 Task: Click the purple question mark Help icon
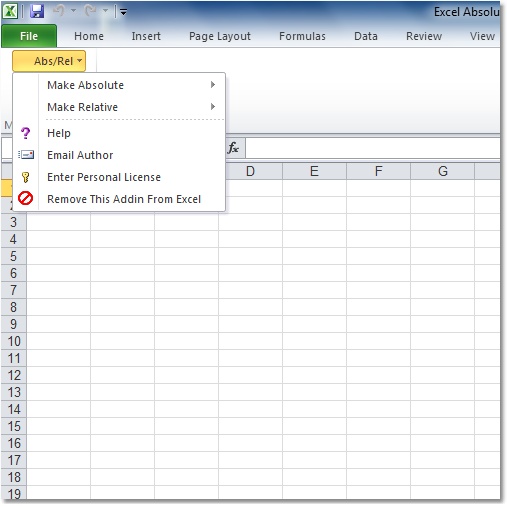click(x=25, y=133)
